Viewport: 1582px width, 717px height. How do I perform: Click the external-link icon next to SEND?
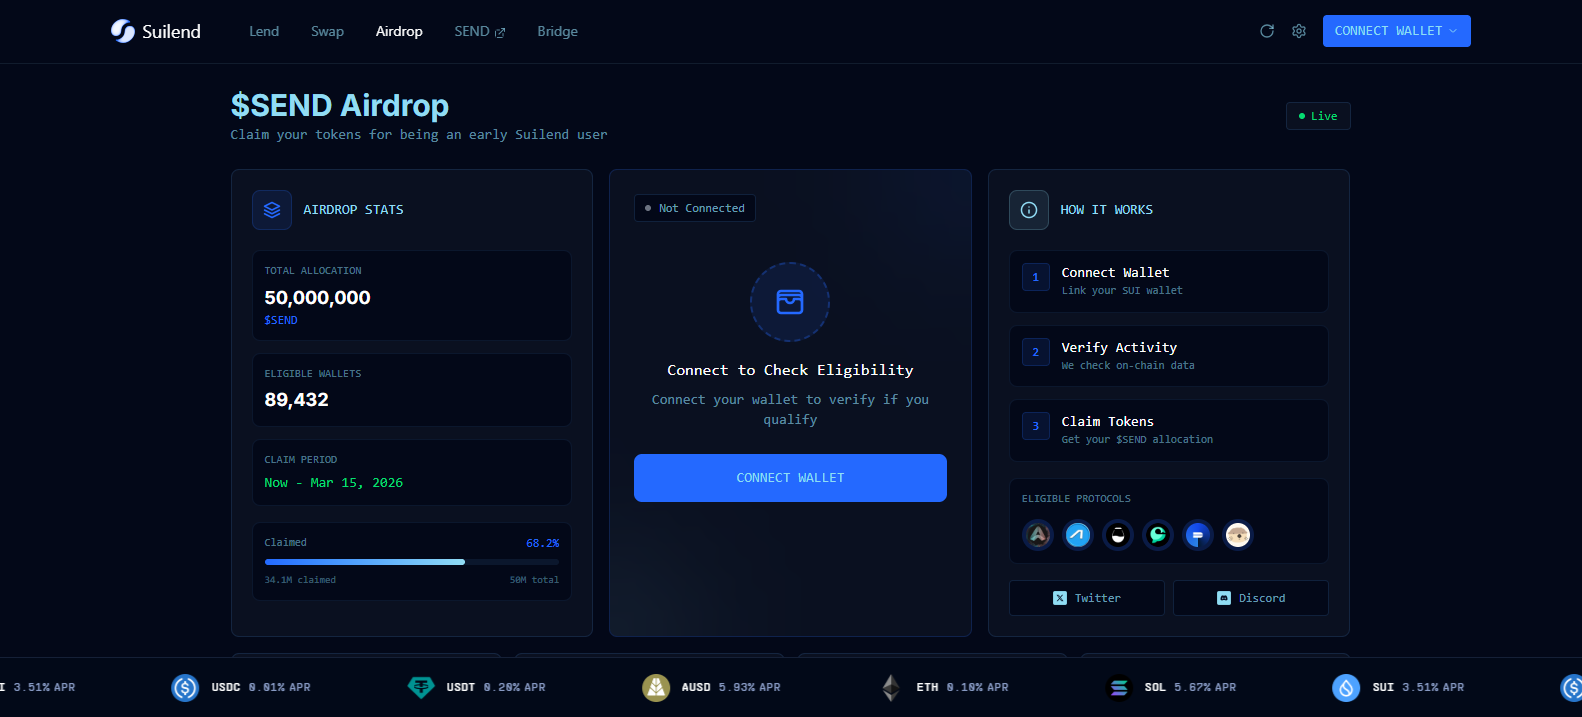click(x=500, y=33)
